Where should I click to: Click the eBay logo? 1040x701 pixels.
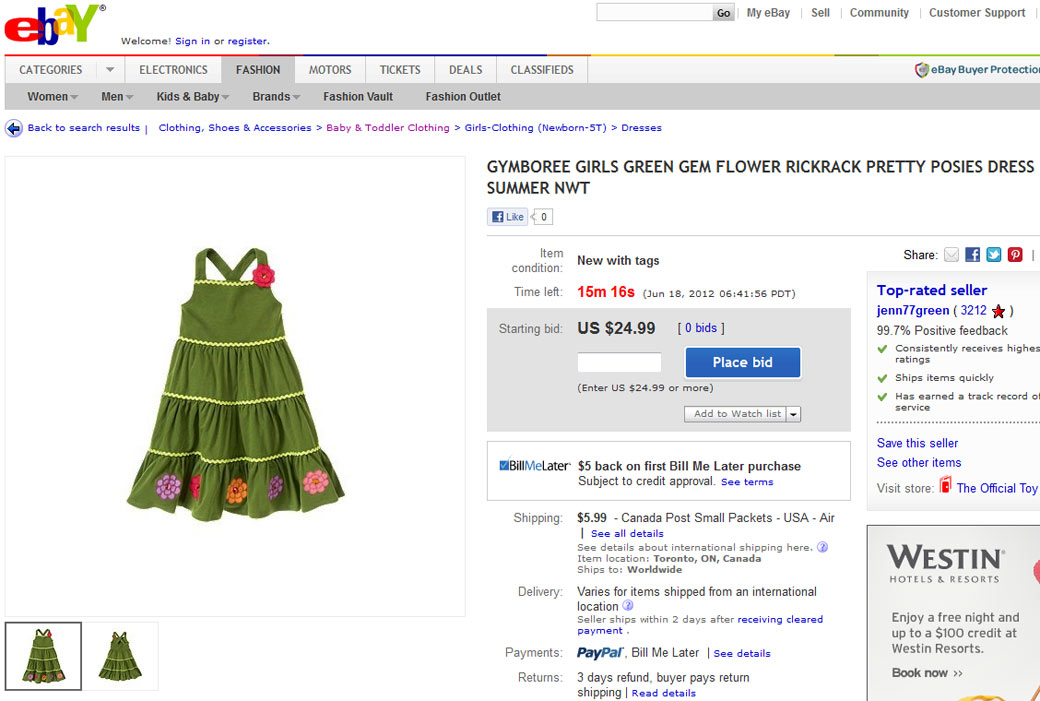(x=54, y=25)
